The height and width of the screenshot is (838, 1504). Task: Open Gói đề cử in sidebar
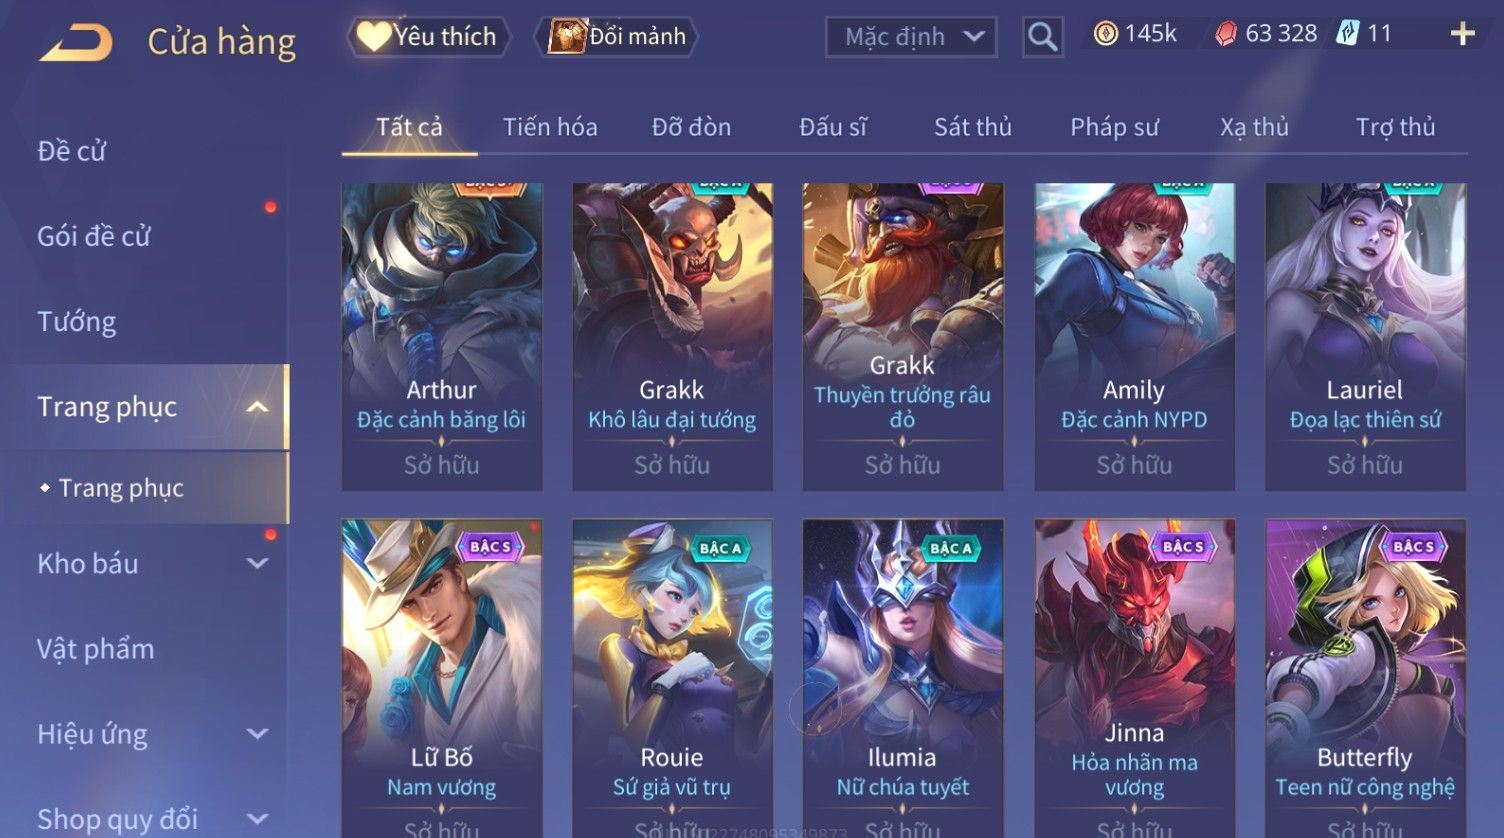tap(94, 237)
